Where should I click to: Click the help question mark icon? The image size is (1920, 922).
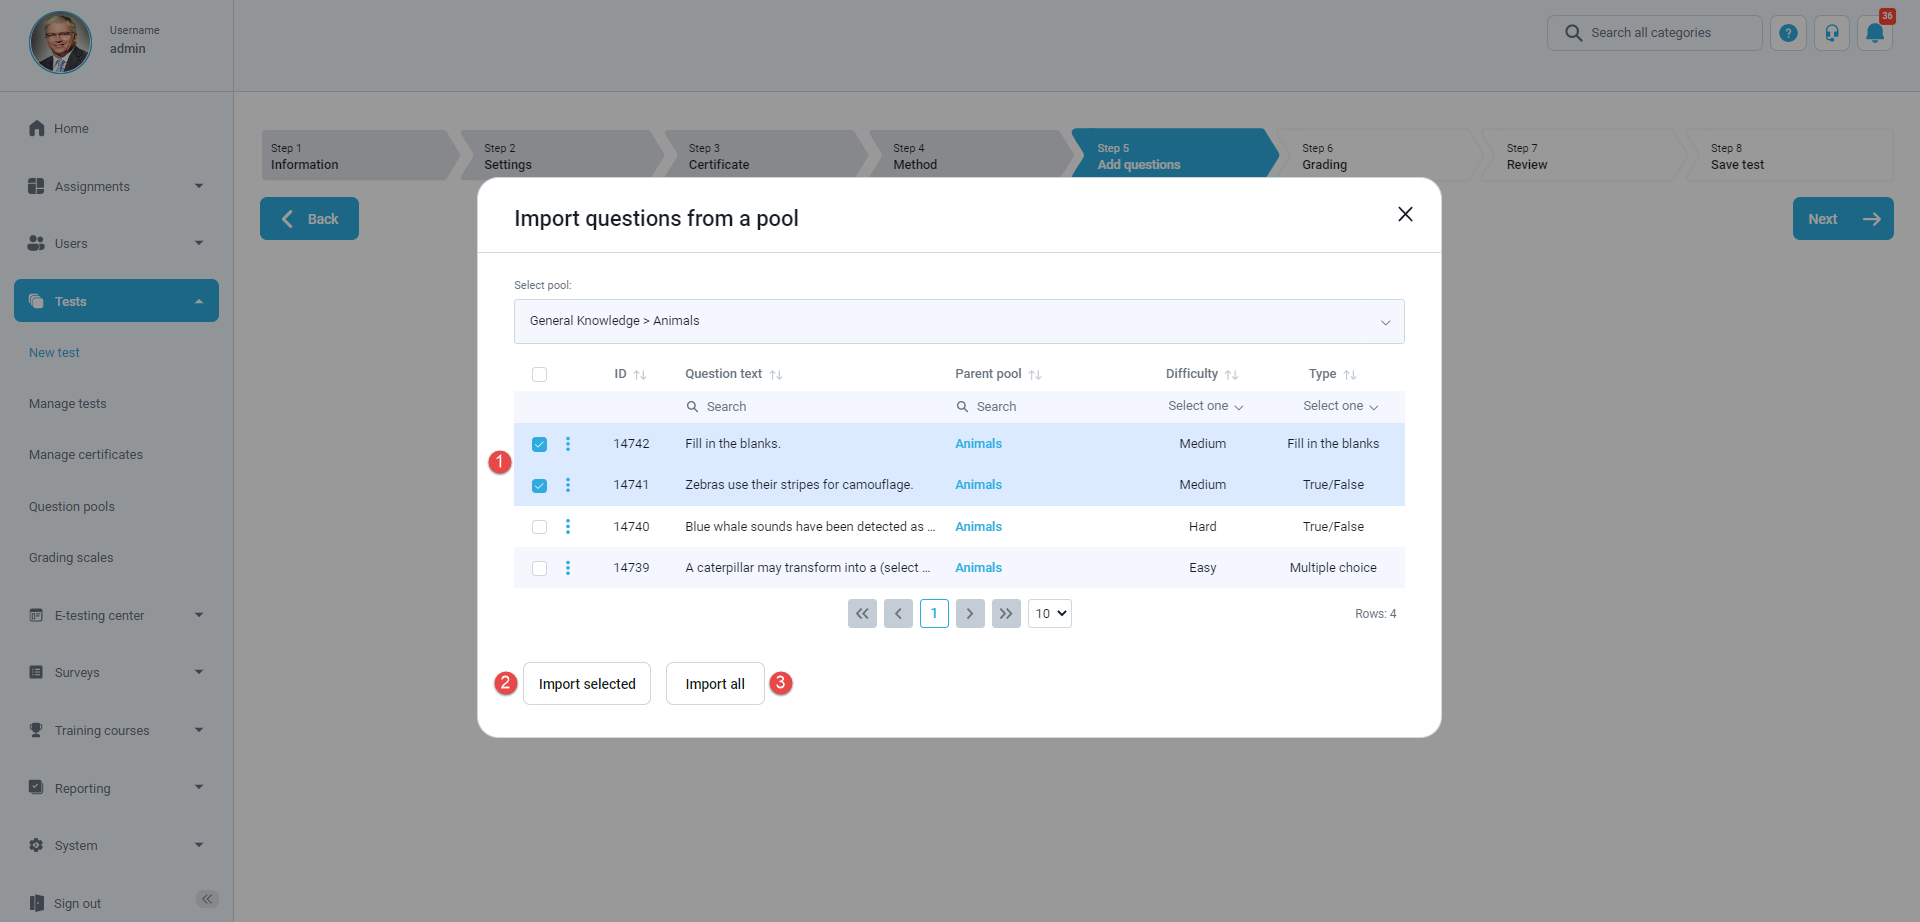1788,33
